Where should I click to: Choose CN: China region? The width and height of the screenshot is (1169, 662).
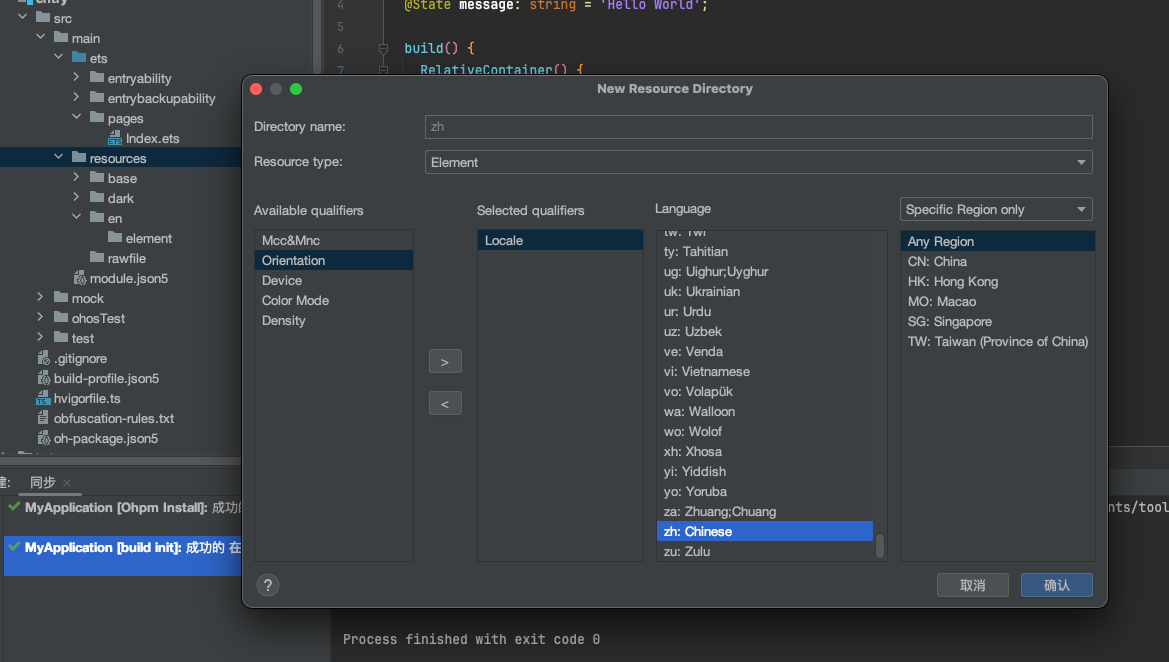coord(998,262)
